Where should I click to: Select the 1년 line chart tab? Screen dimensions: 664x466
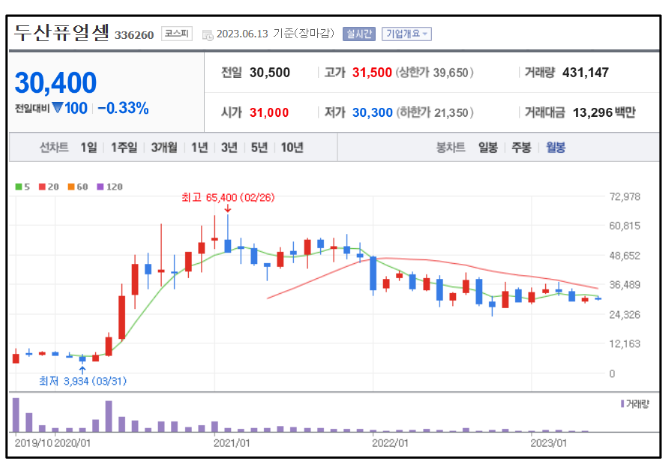coord(199,147)
